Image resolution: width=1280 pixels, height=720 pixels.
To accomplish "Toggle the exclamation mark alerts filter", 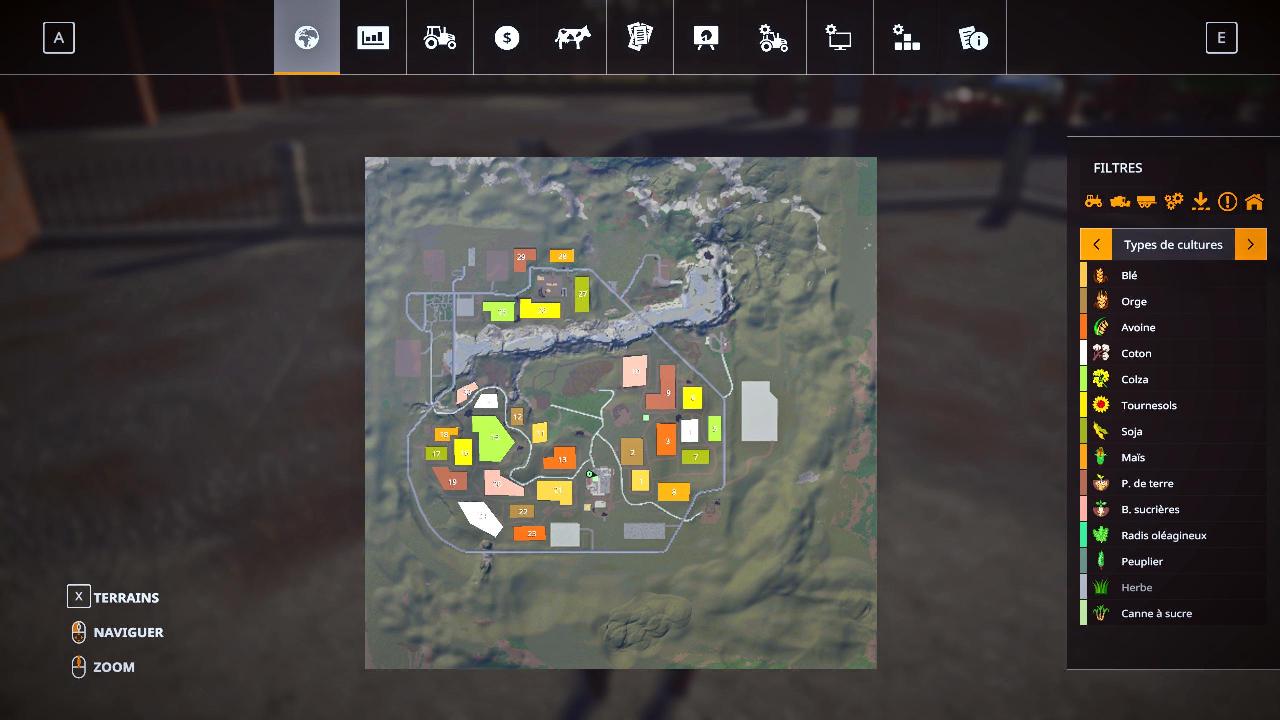I will [x=1227, y=201].
